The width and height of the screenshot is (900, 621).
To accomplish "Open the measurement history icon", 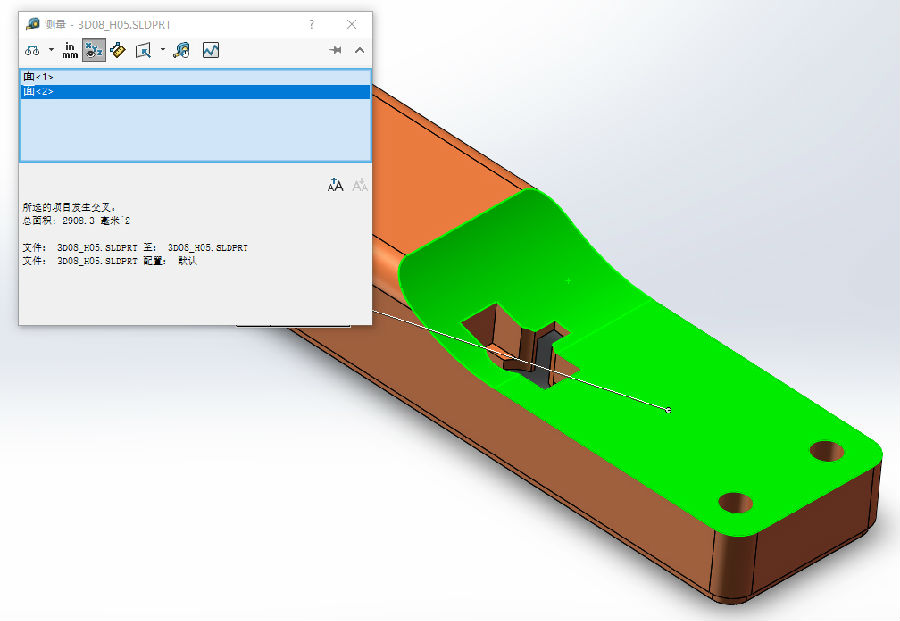I will tap(181, 50).
